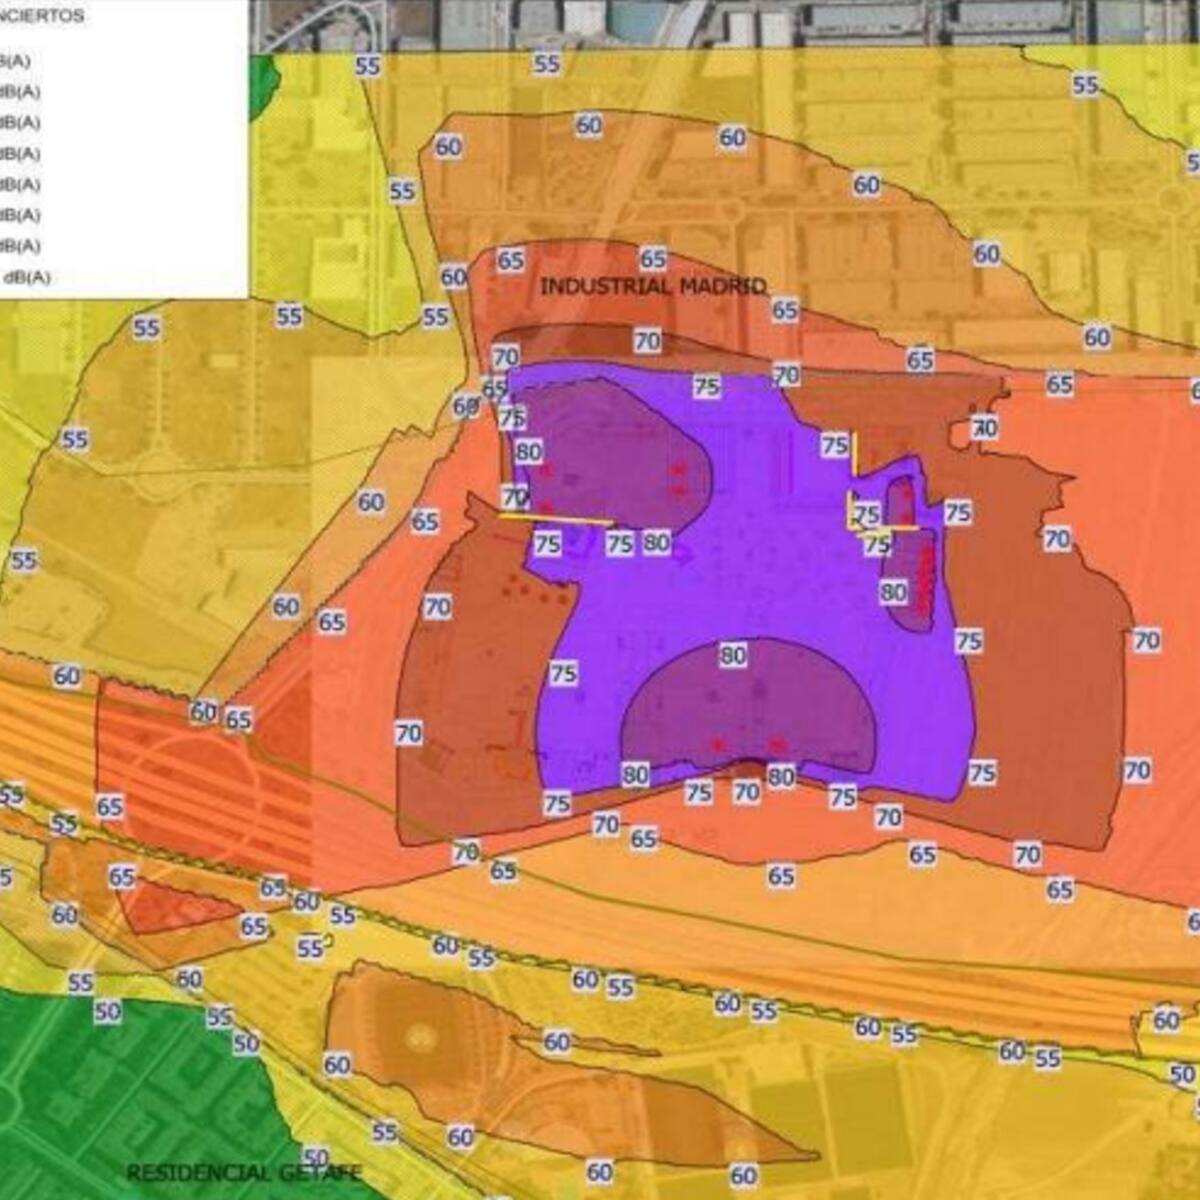
Task: Click the 75 label below INDUSTRIAL MADRID text
Action: tap(707, 386)
